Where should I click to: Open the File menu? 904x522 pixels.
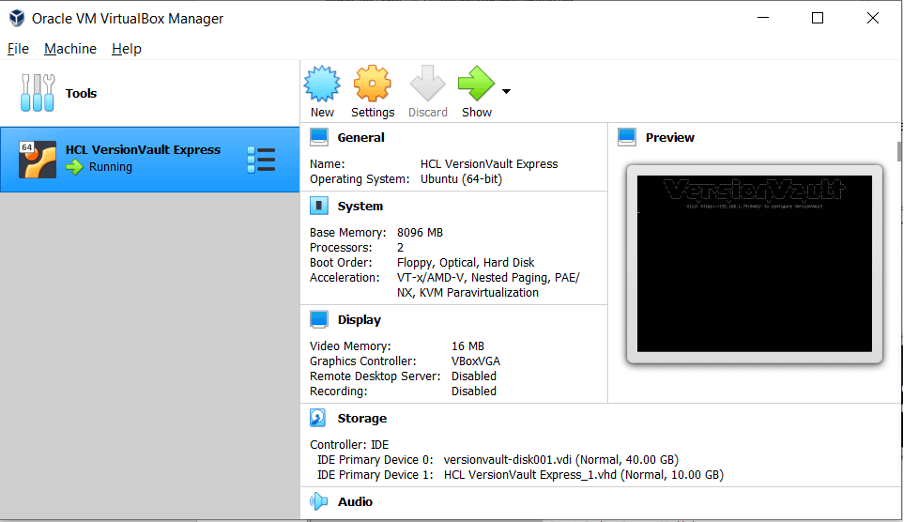(18, 48)
